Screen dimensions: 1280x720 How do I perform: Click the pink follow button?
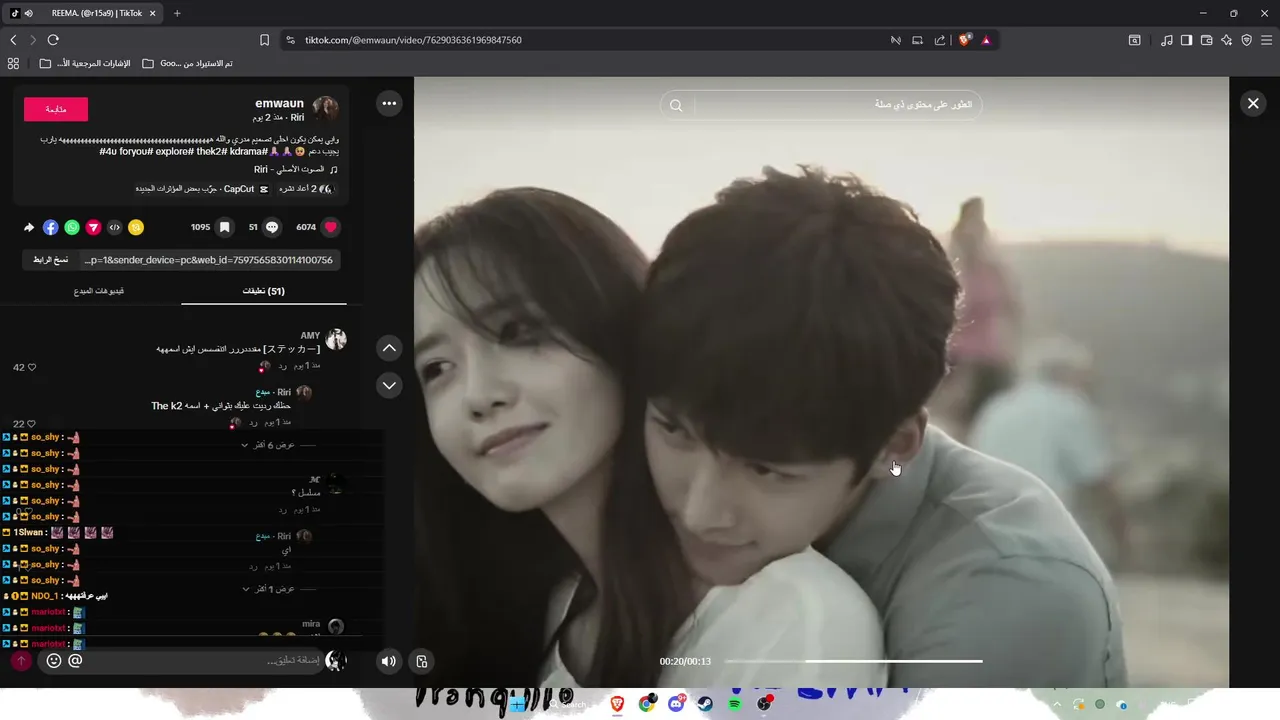click(56, 109)
